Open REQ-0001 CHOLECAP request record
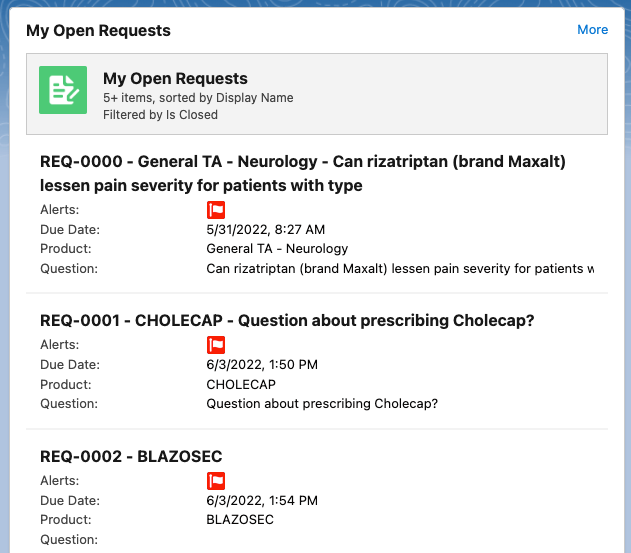The width and height of the screenshot is (631, 553). point(287,321)
